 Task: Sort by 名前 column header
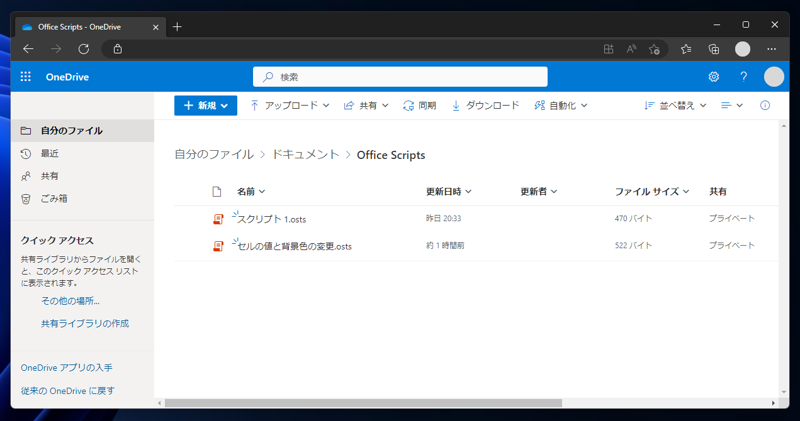251,191
